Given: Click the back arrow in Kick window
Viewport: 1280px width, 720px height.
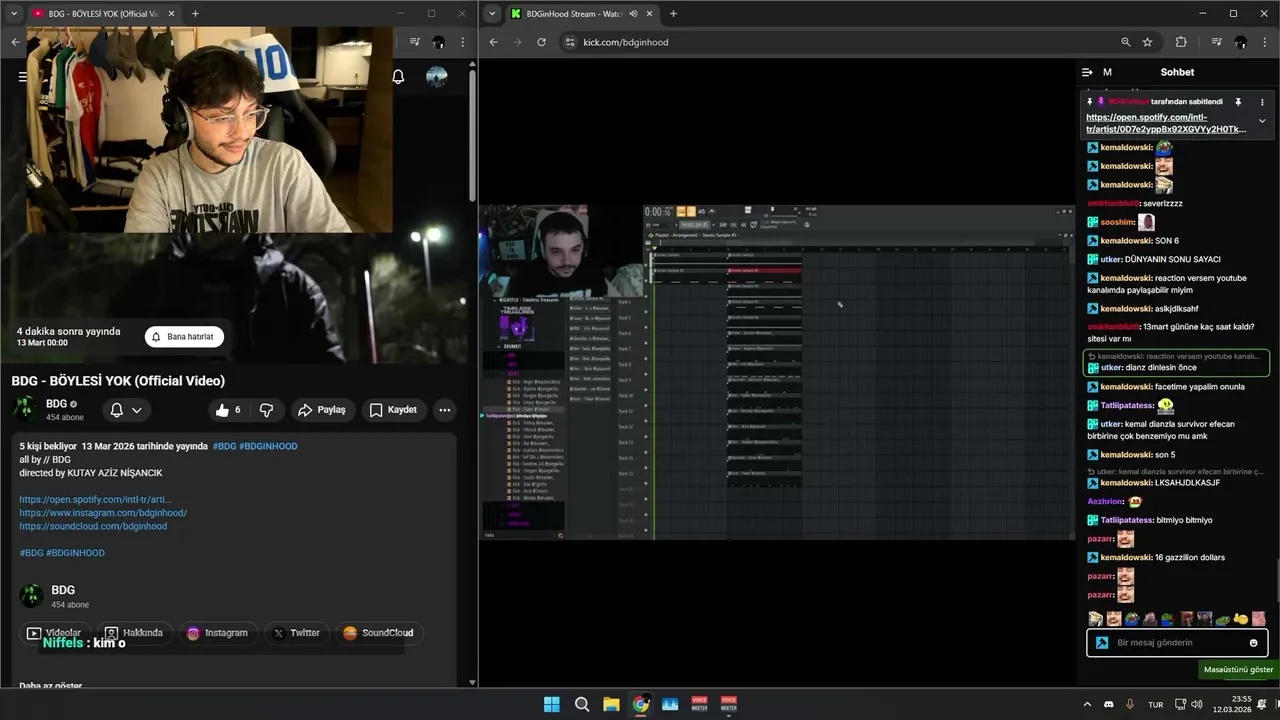Looking at the screenshot, I should 494,42.
